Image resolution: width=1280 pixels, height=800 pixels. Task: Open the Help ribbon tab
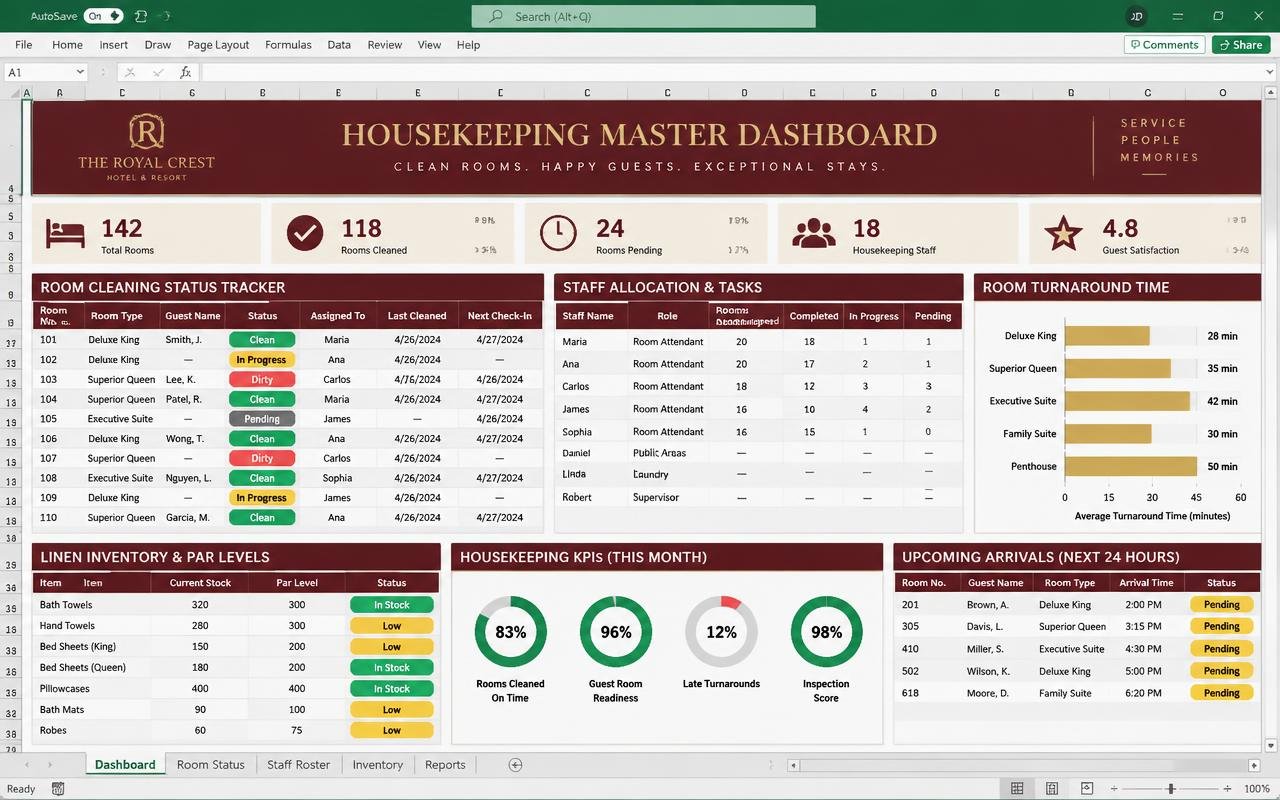click(468, 45)
